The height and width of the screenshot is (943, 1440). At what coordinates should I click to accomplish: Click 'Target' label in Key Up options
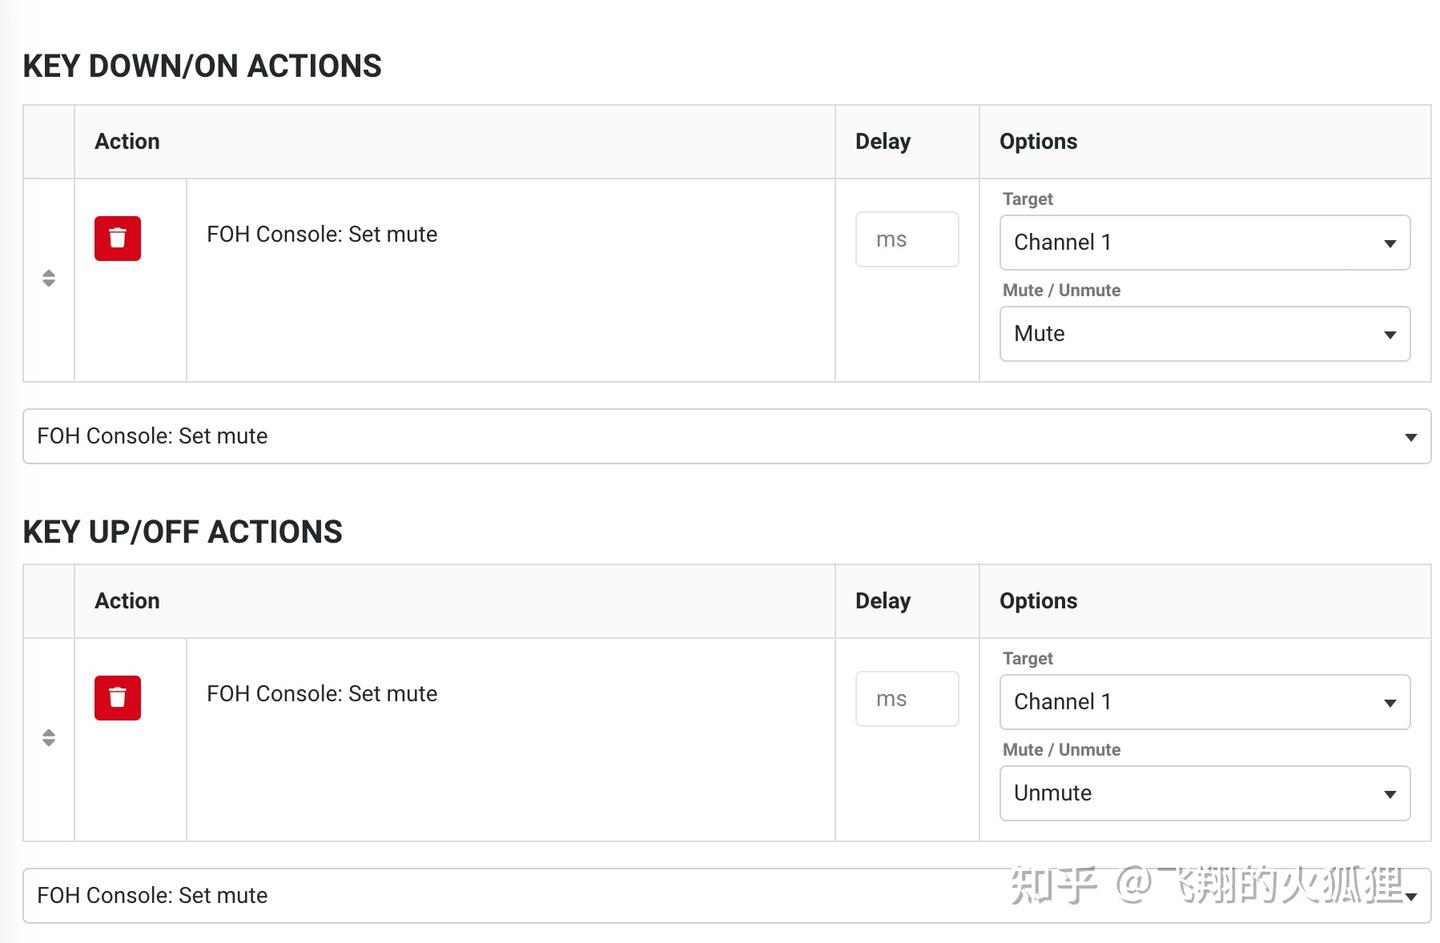tap(1028, 659)
